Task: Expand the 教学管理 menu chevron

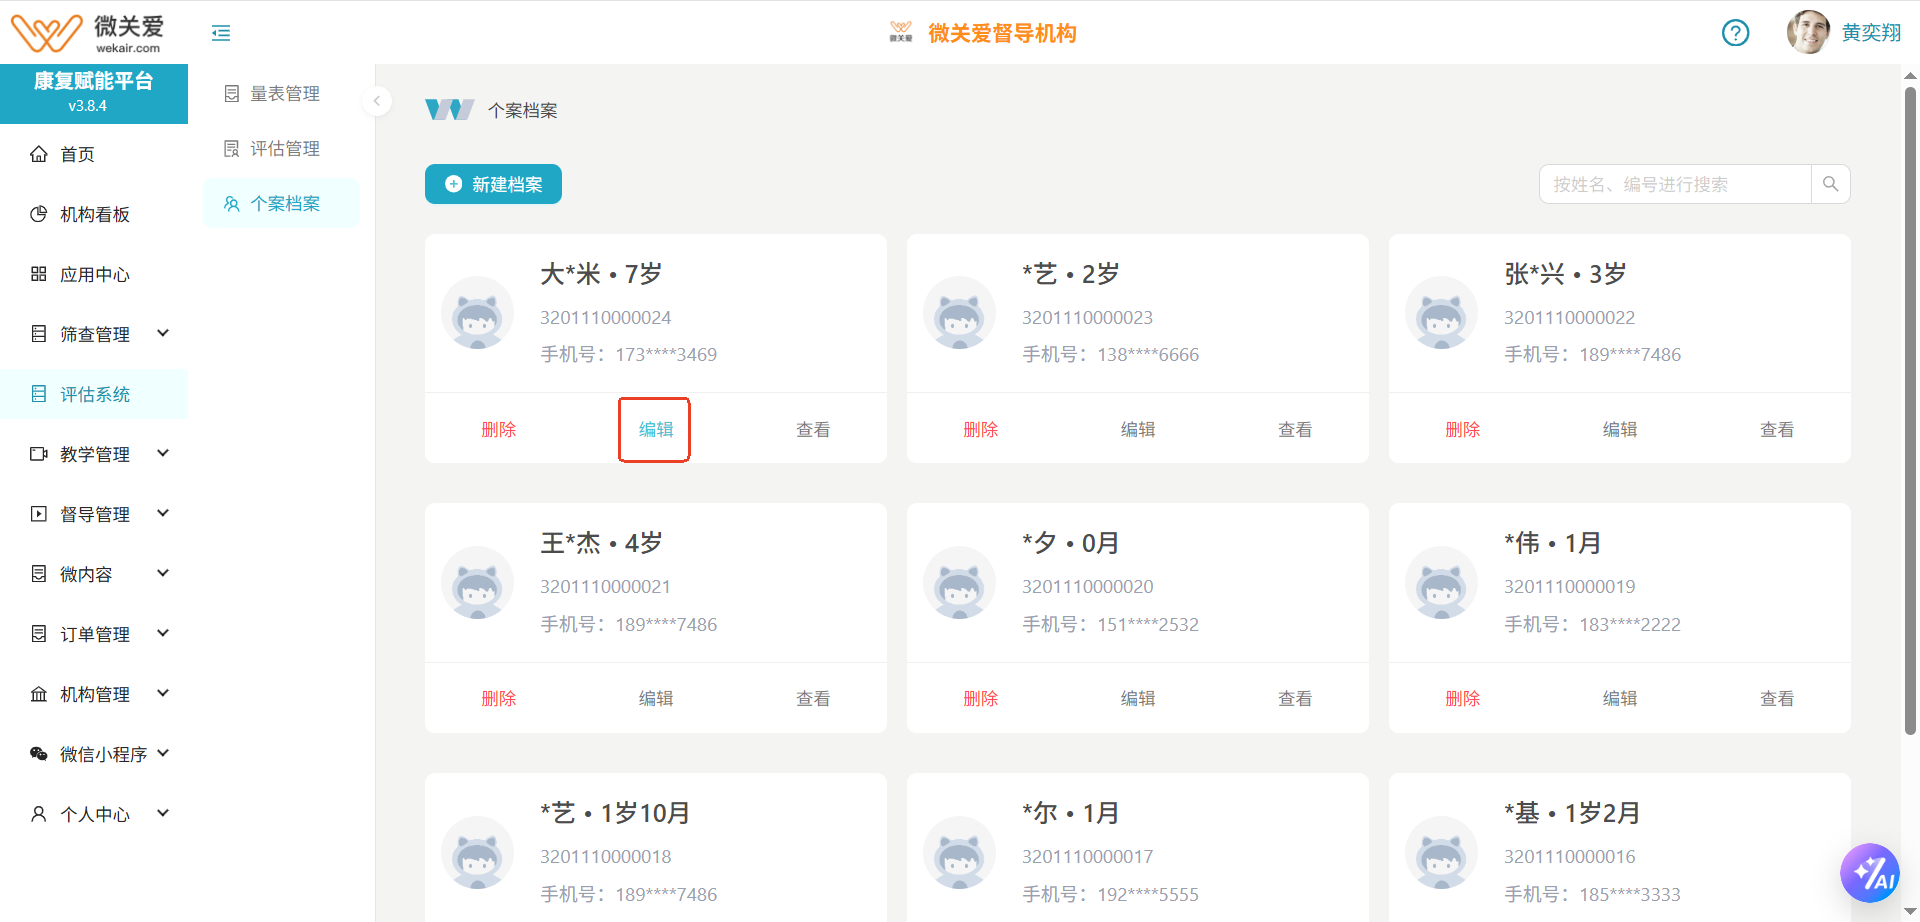Action: coord(163,452)
